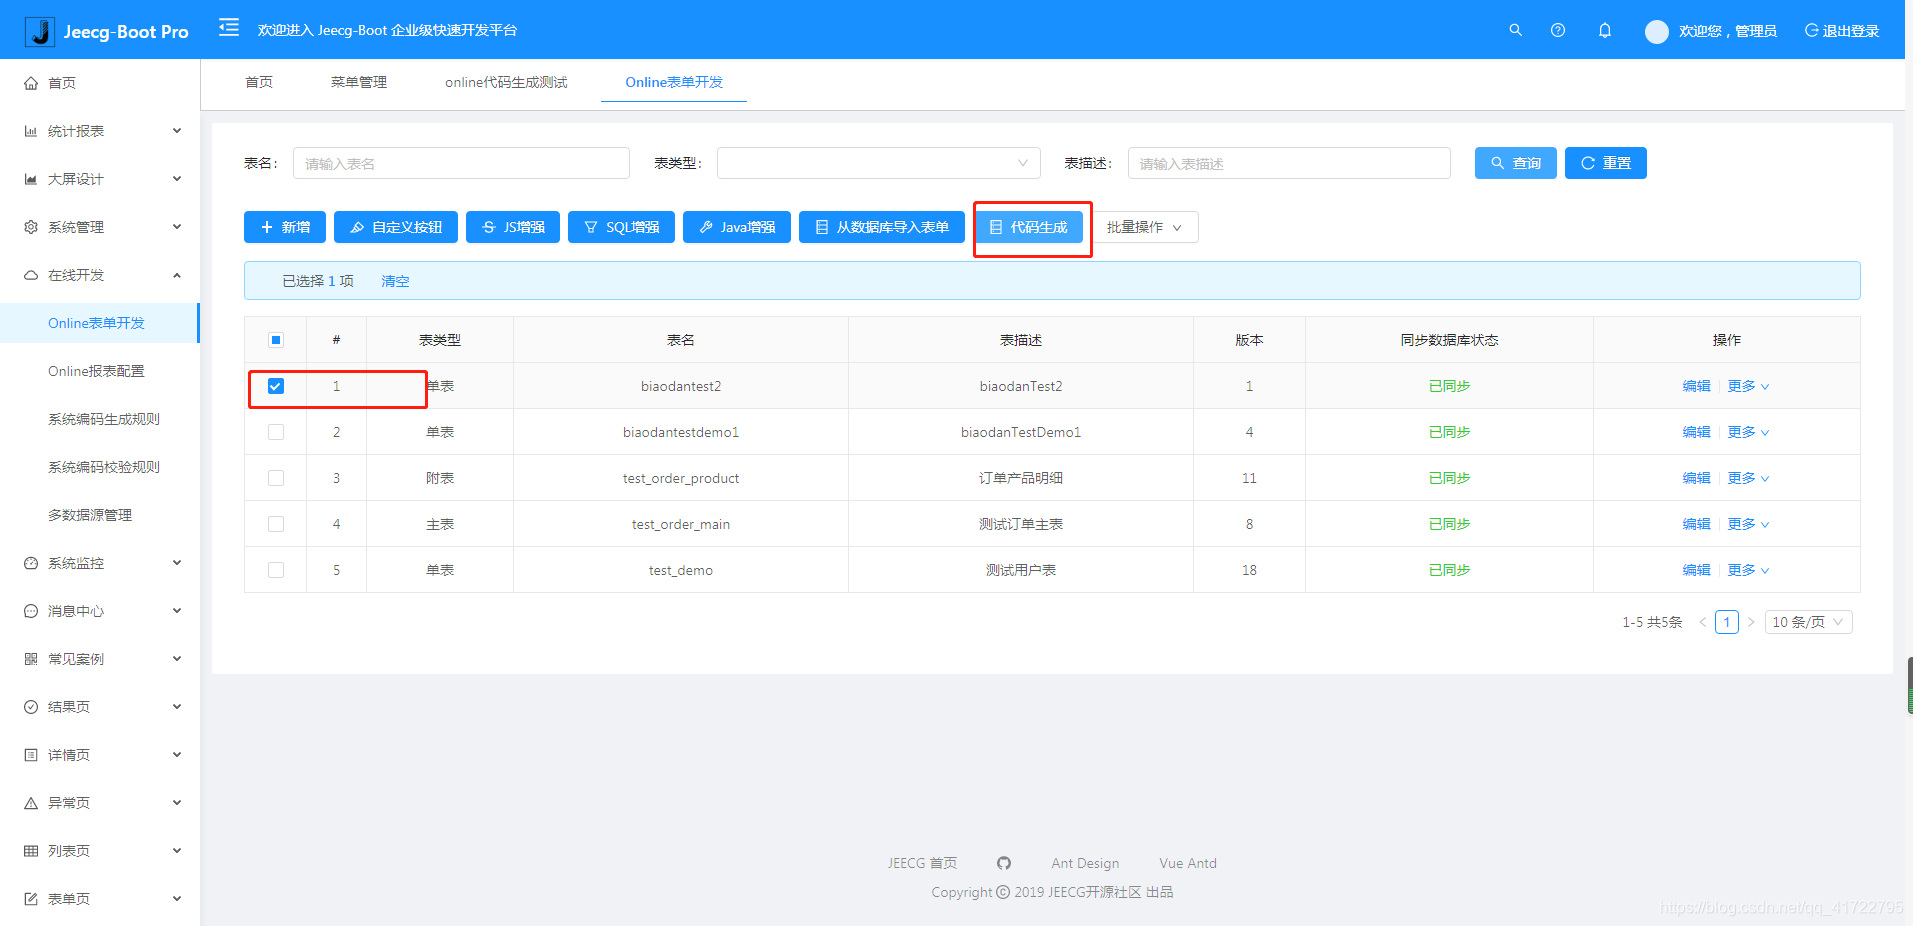Viewport: 1913px width, 926px height.
Task: Open 更多 menu for test_order_product row
Action: [1748, 478]
